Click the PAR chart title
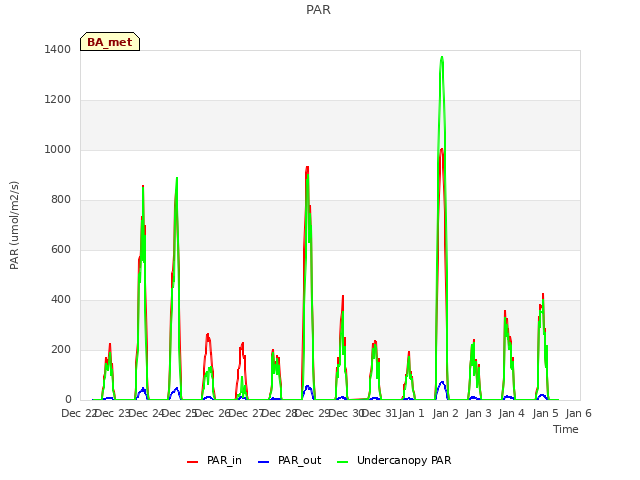The width and height of the screenshot is (640, 480). (x=318, y=10)
